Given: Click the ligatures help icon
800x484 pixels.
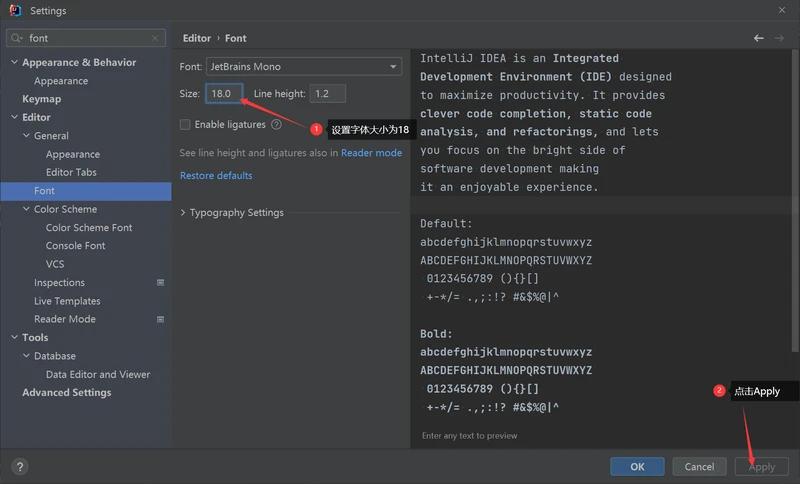Looking at the screenshot, I should coord(276,125).
